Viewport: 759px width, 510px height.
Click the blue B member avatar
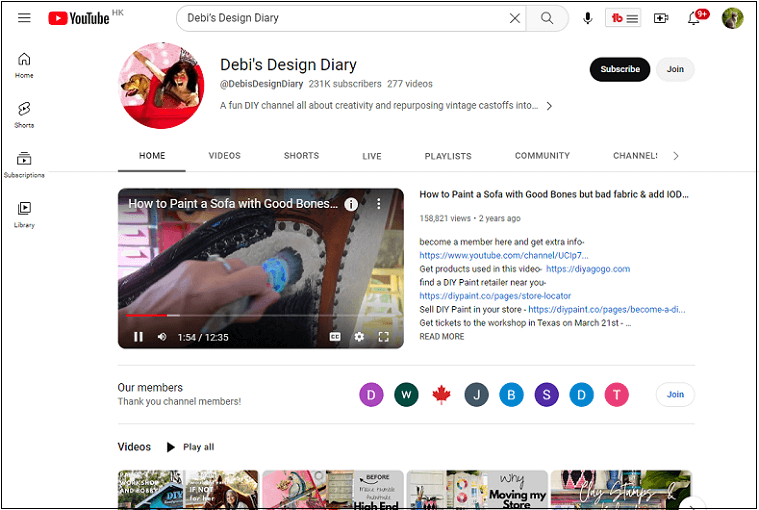pos(511,395)
